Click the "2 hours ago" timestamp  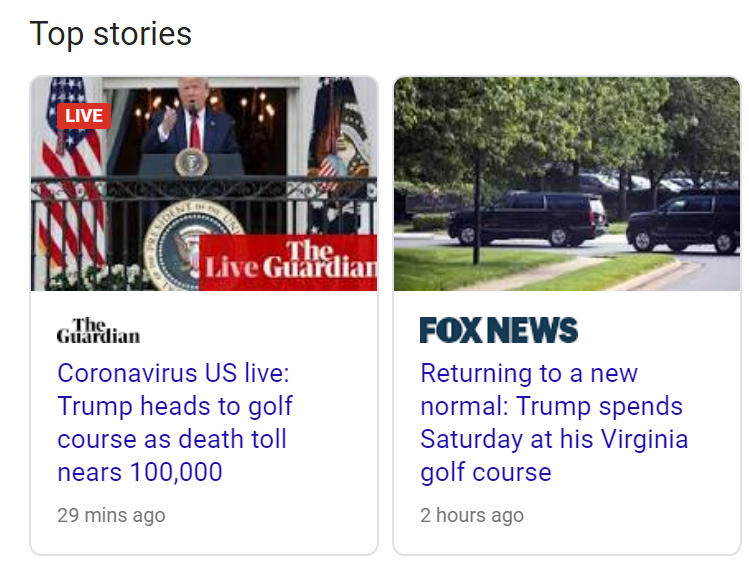tap(472, 516)
